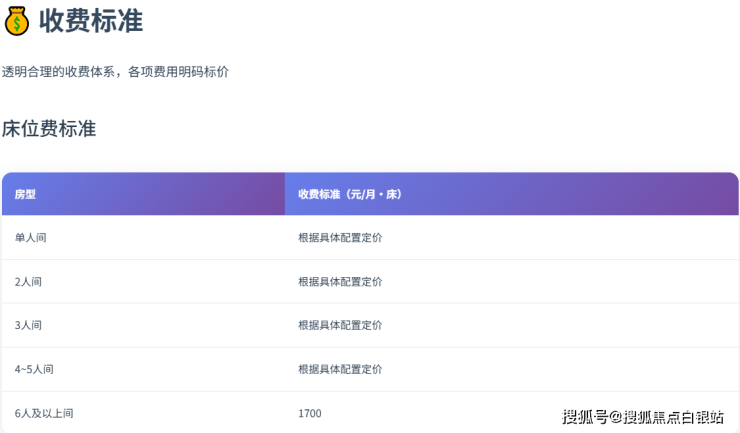Click the 透明合理的收费体系 subtitle phrase
The image size is (740, 433).
pos(58,72)
